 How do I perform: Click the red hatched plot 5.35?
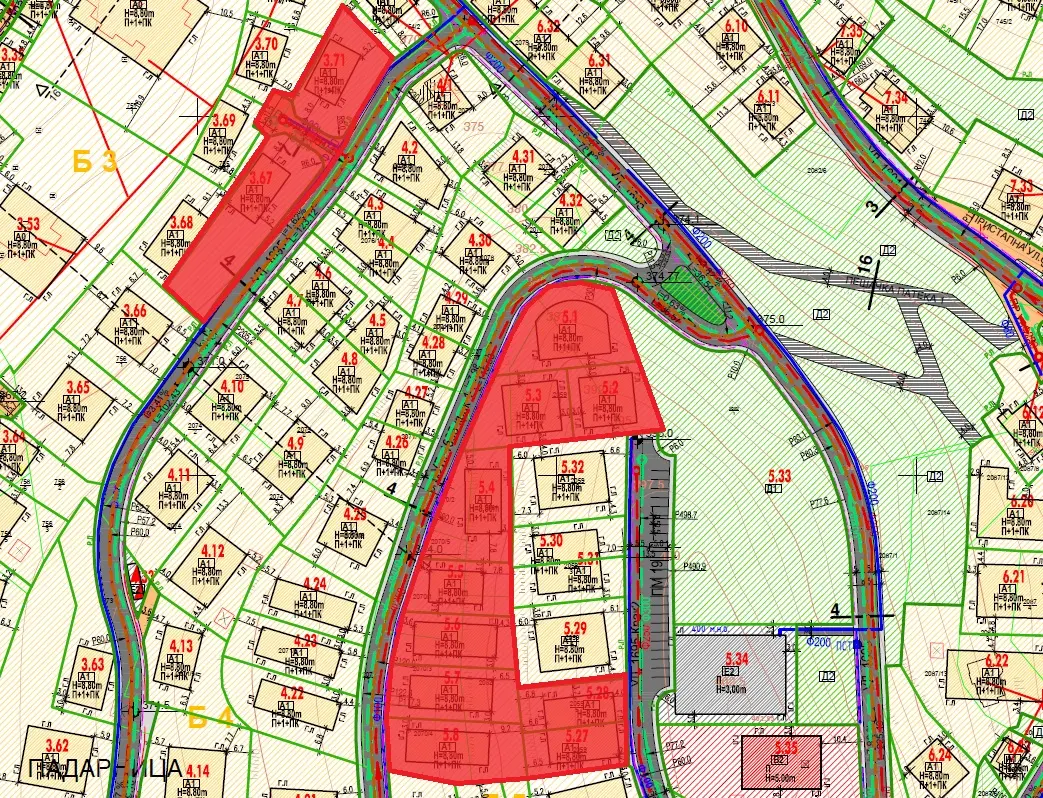coord(781,762)
